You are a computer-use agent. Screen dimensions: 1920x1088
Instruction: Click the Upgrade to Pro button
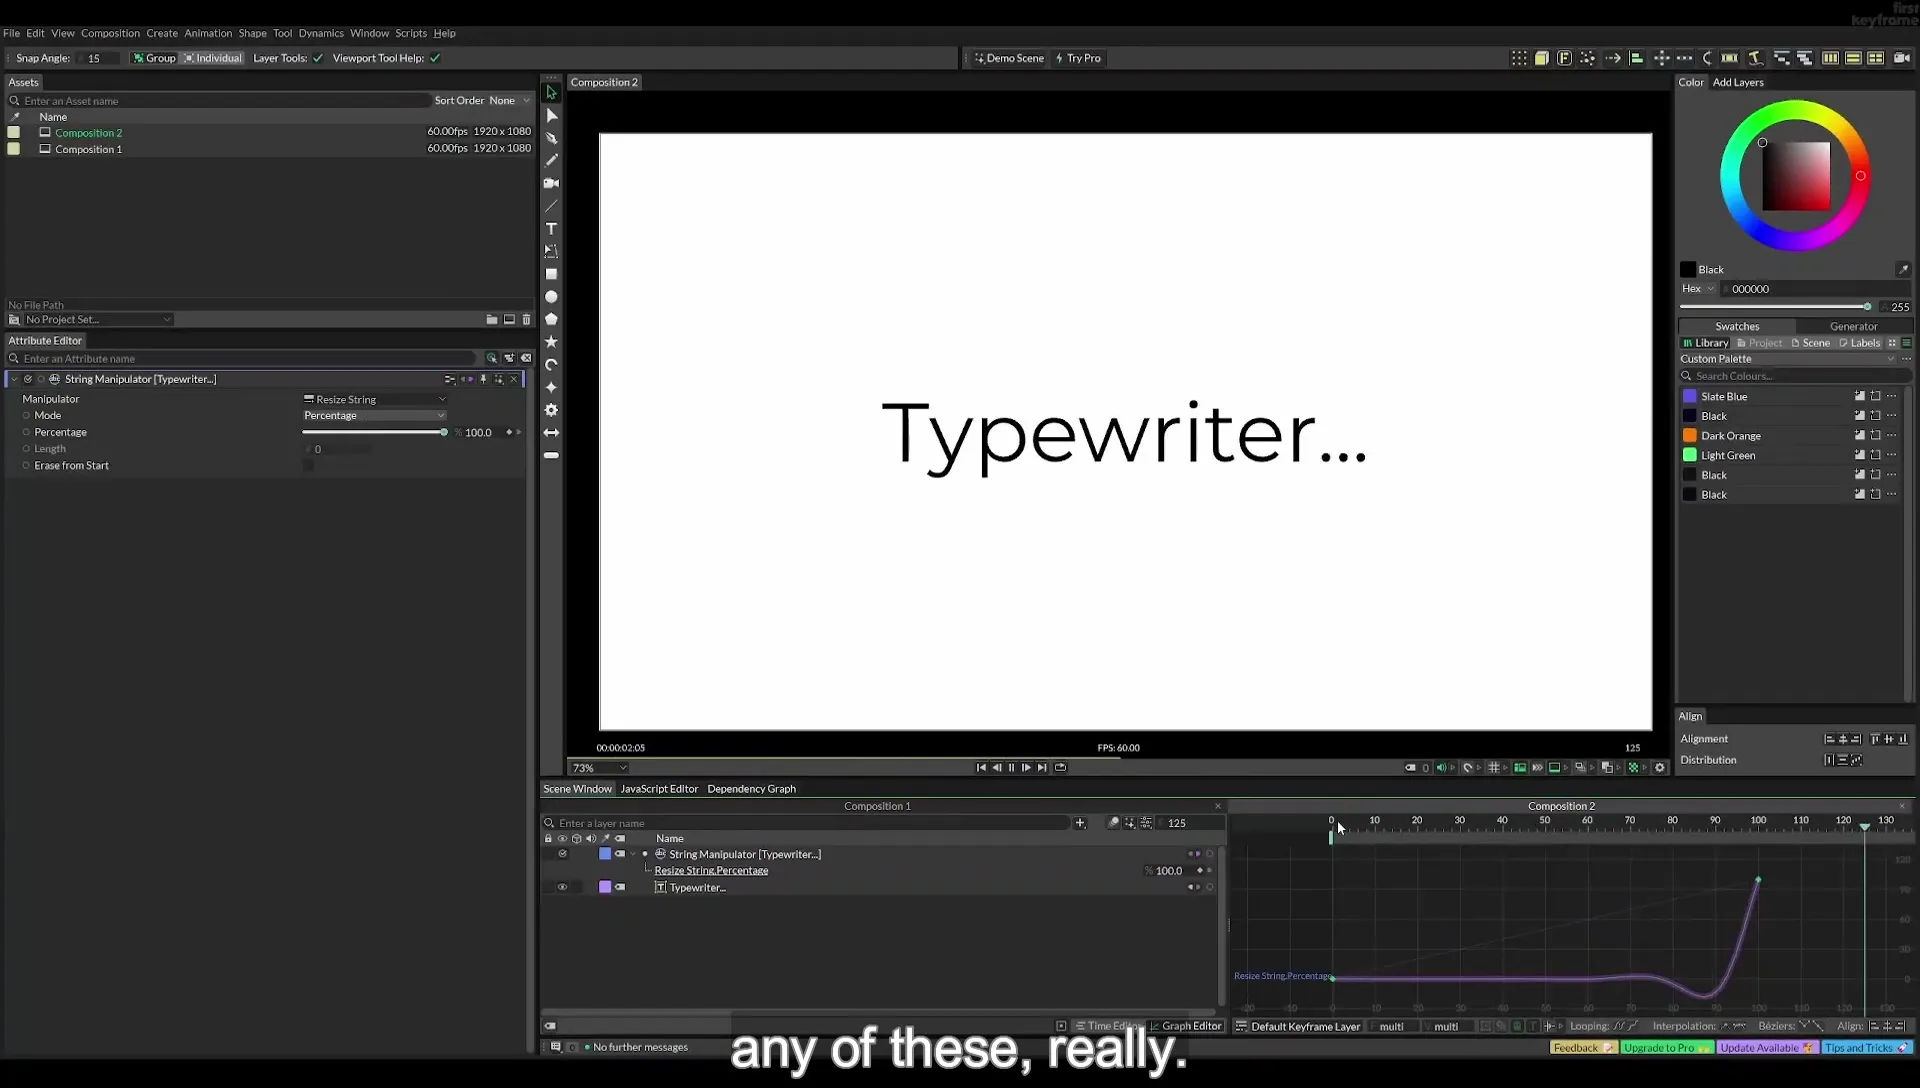pos(1666,1048)
